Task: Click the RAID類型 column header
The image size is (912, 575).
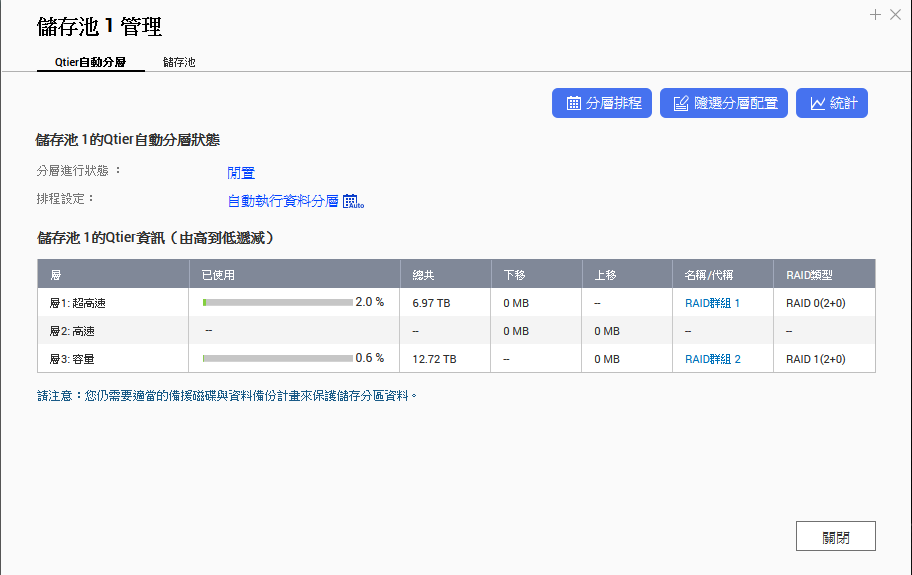Action: coord(810,274)
